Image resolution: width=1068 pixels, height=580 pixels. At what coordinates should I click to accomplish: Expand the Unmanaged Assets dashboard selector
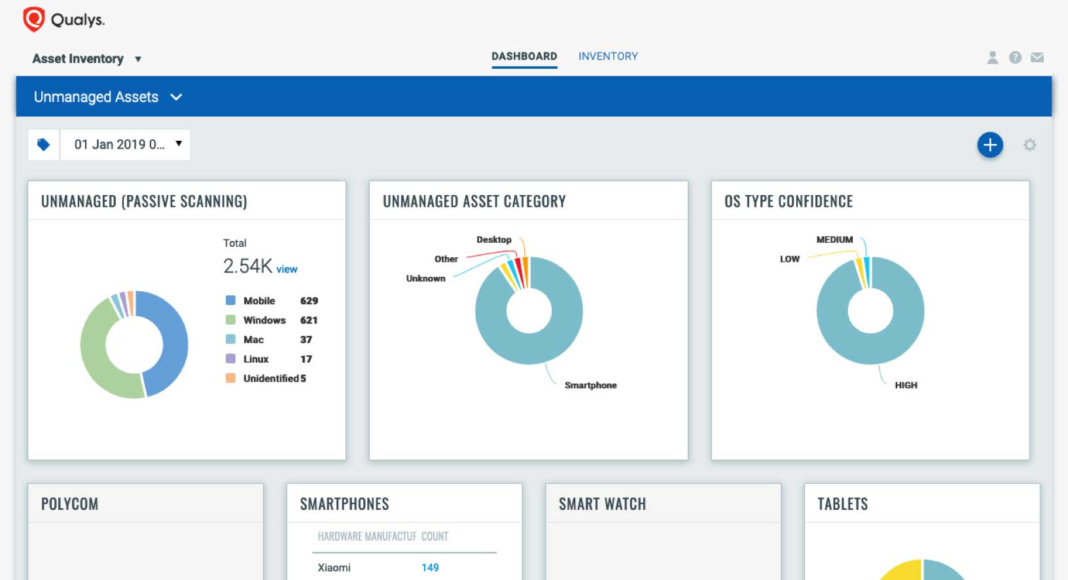pos(108,97)
